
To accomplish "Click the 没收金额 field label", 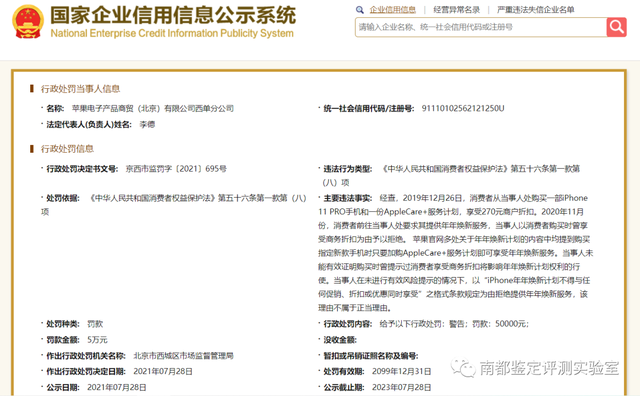I will tap(340, 340).
